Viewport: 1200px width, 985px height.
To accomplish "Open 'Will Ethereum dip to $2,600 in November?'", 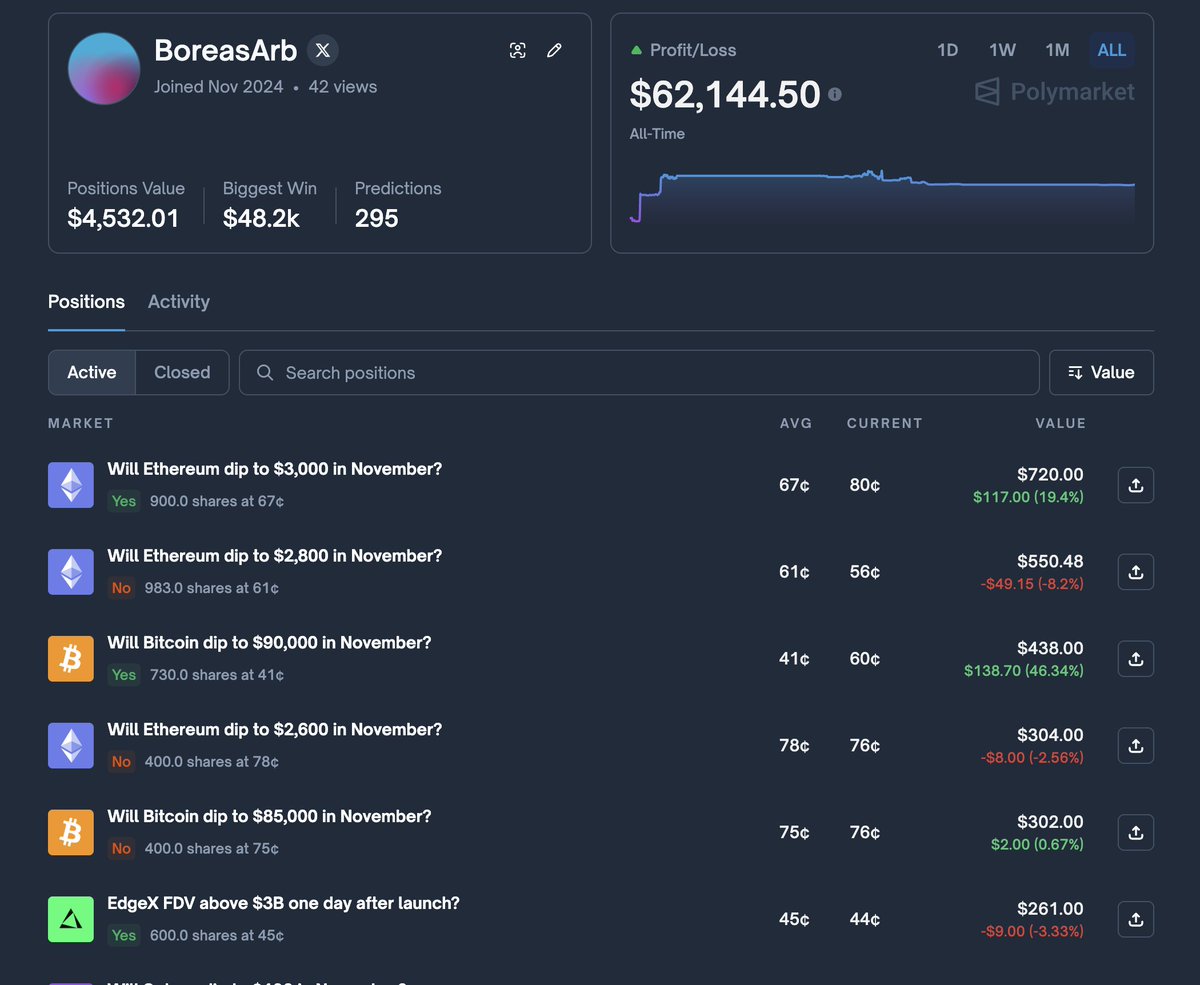I will pyautogui.click(x=275, y=729).
